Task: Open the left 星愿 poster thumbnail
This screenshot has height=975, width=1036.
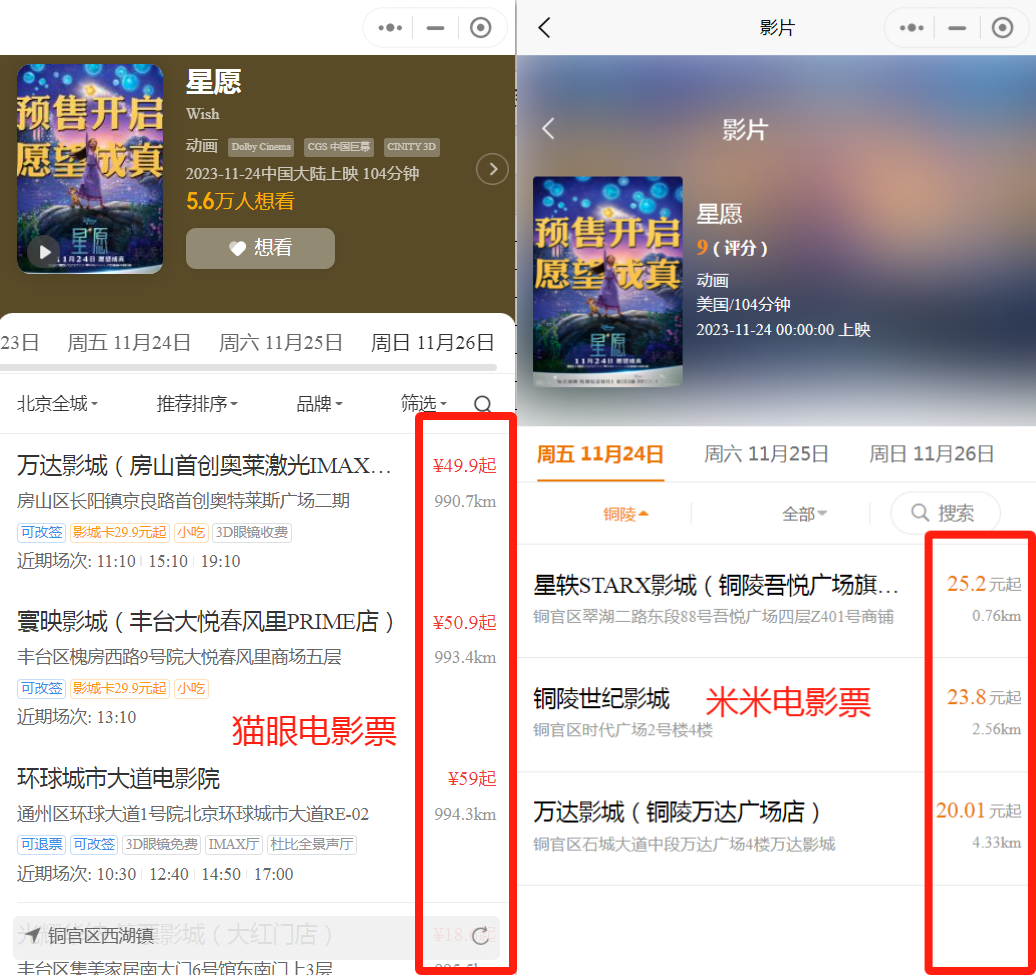Action: [x=90, y=168]
